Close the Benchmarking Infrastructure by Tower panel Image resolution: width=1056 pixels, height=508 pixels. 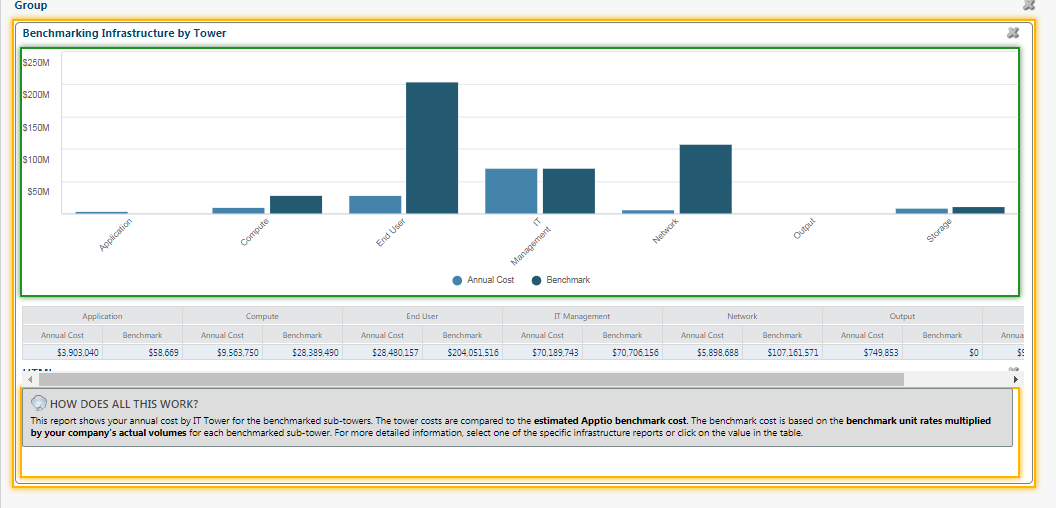coord(1012,32)
